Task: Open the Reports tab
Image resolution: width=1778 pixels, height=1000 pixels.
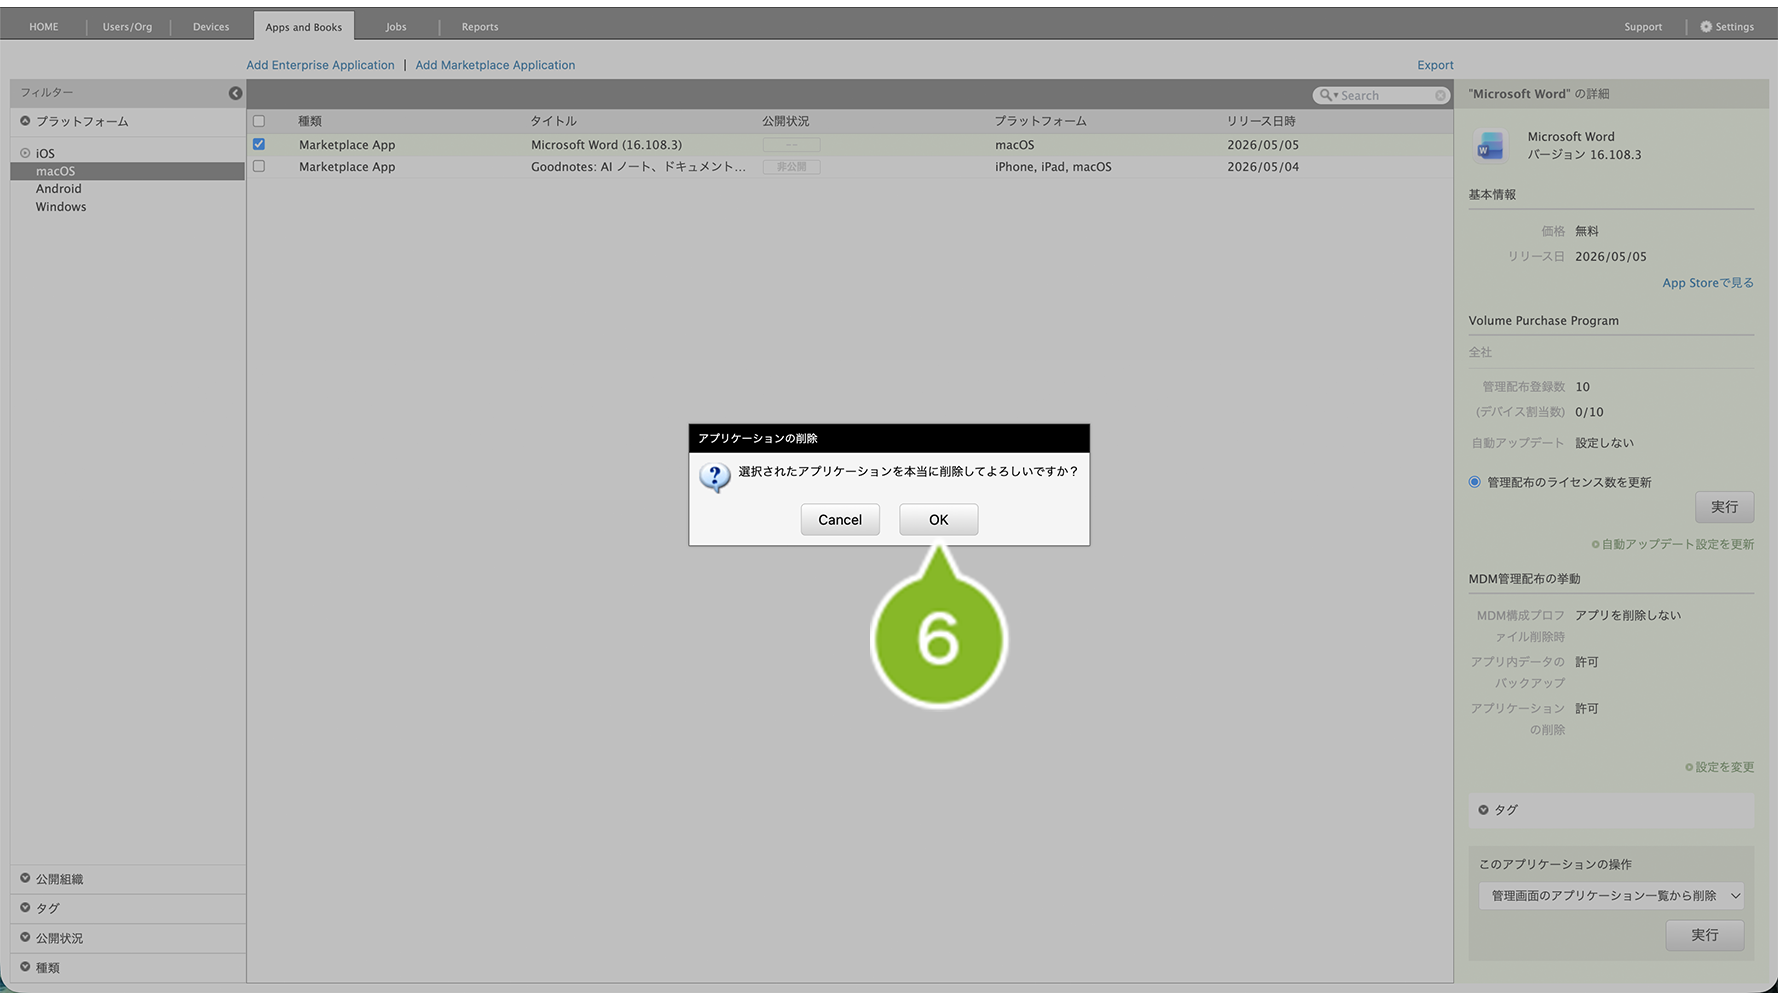Action: click(x=480, y=27)
